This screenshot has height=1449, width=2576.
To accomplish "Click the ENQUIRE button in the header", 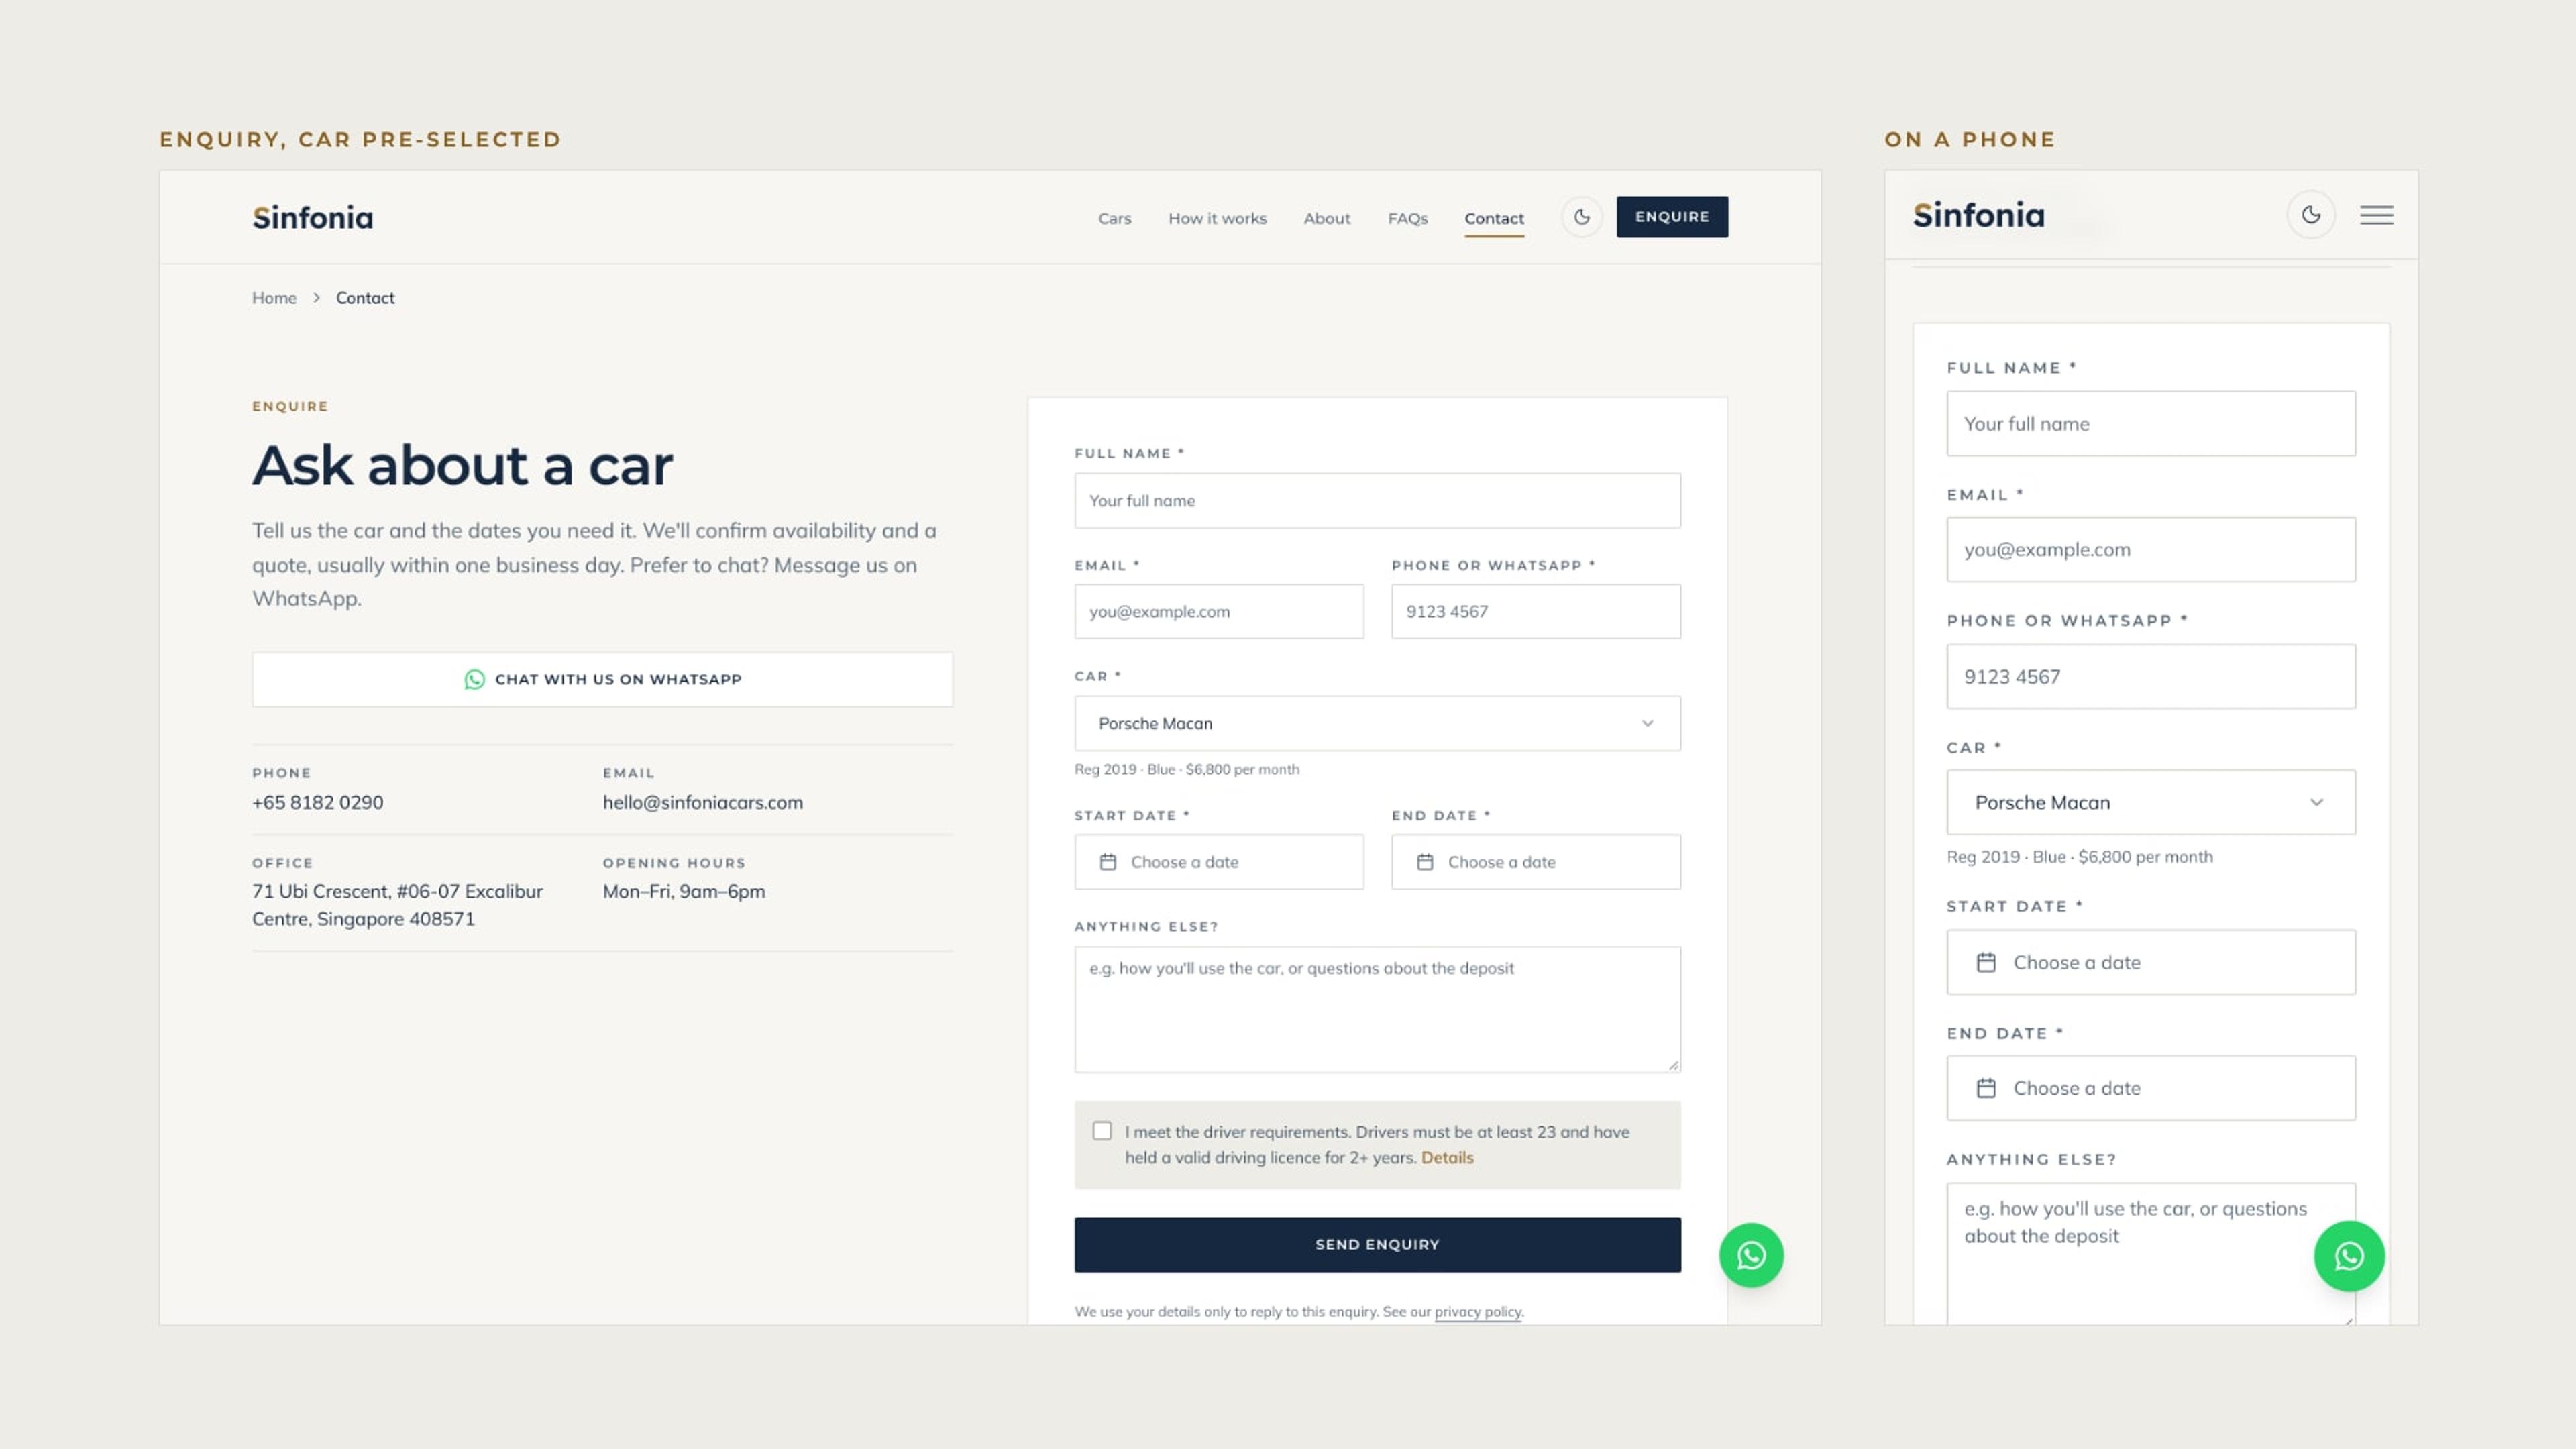I will point(1672,217).
